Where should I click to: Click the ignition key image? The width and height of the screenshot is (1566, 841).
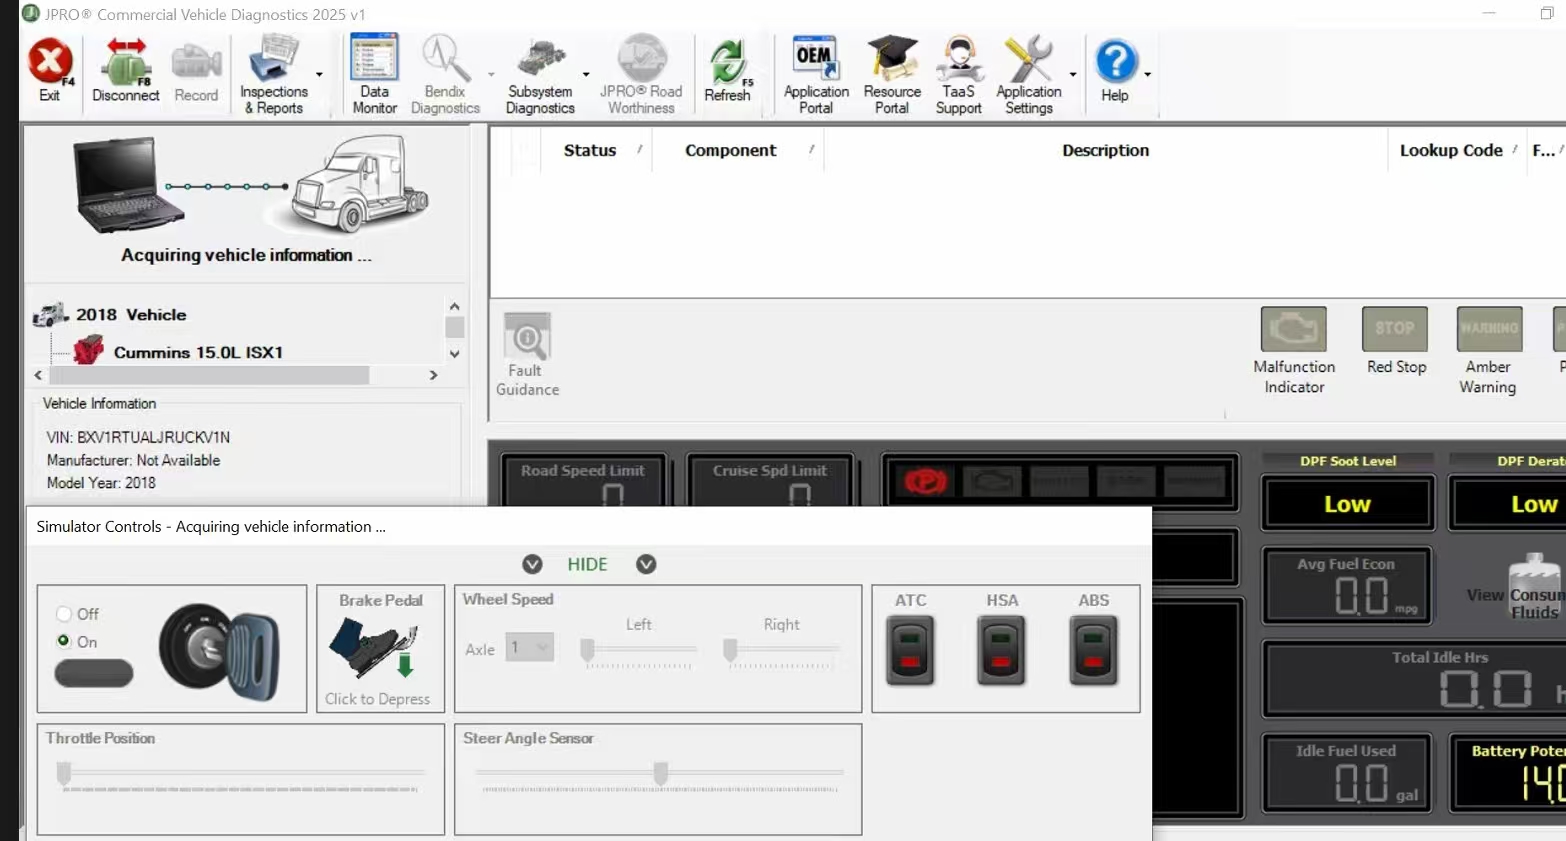click(x=219, y=650)
